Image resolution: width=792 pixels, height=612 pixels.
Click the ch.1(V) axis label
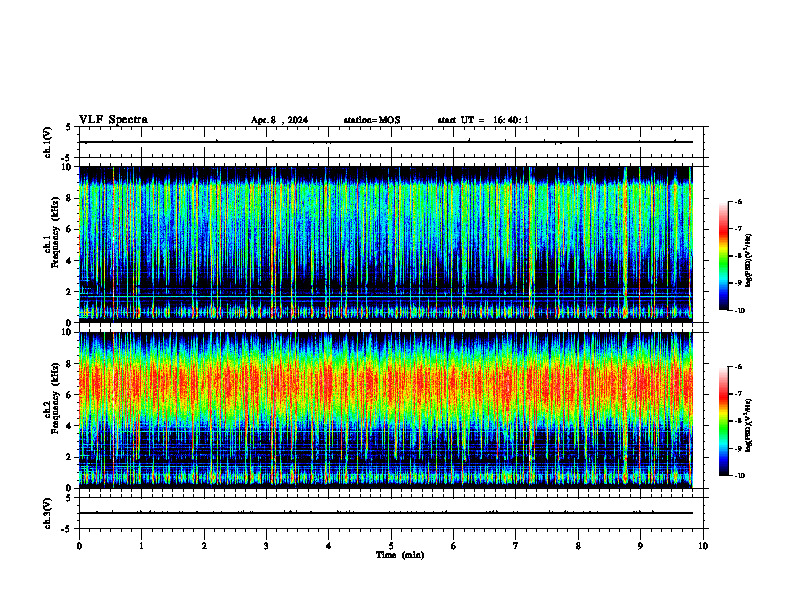48,142
